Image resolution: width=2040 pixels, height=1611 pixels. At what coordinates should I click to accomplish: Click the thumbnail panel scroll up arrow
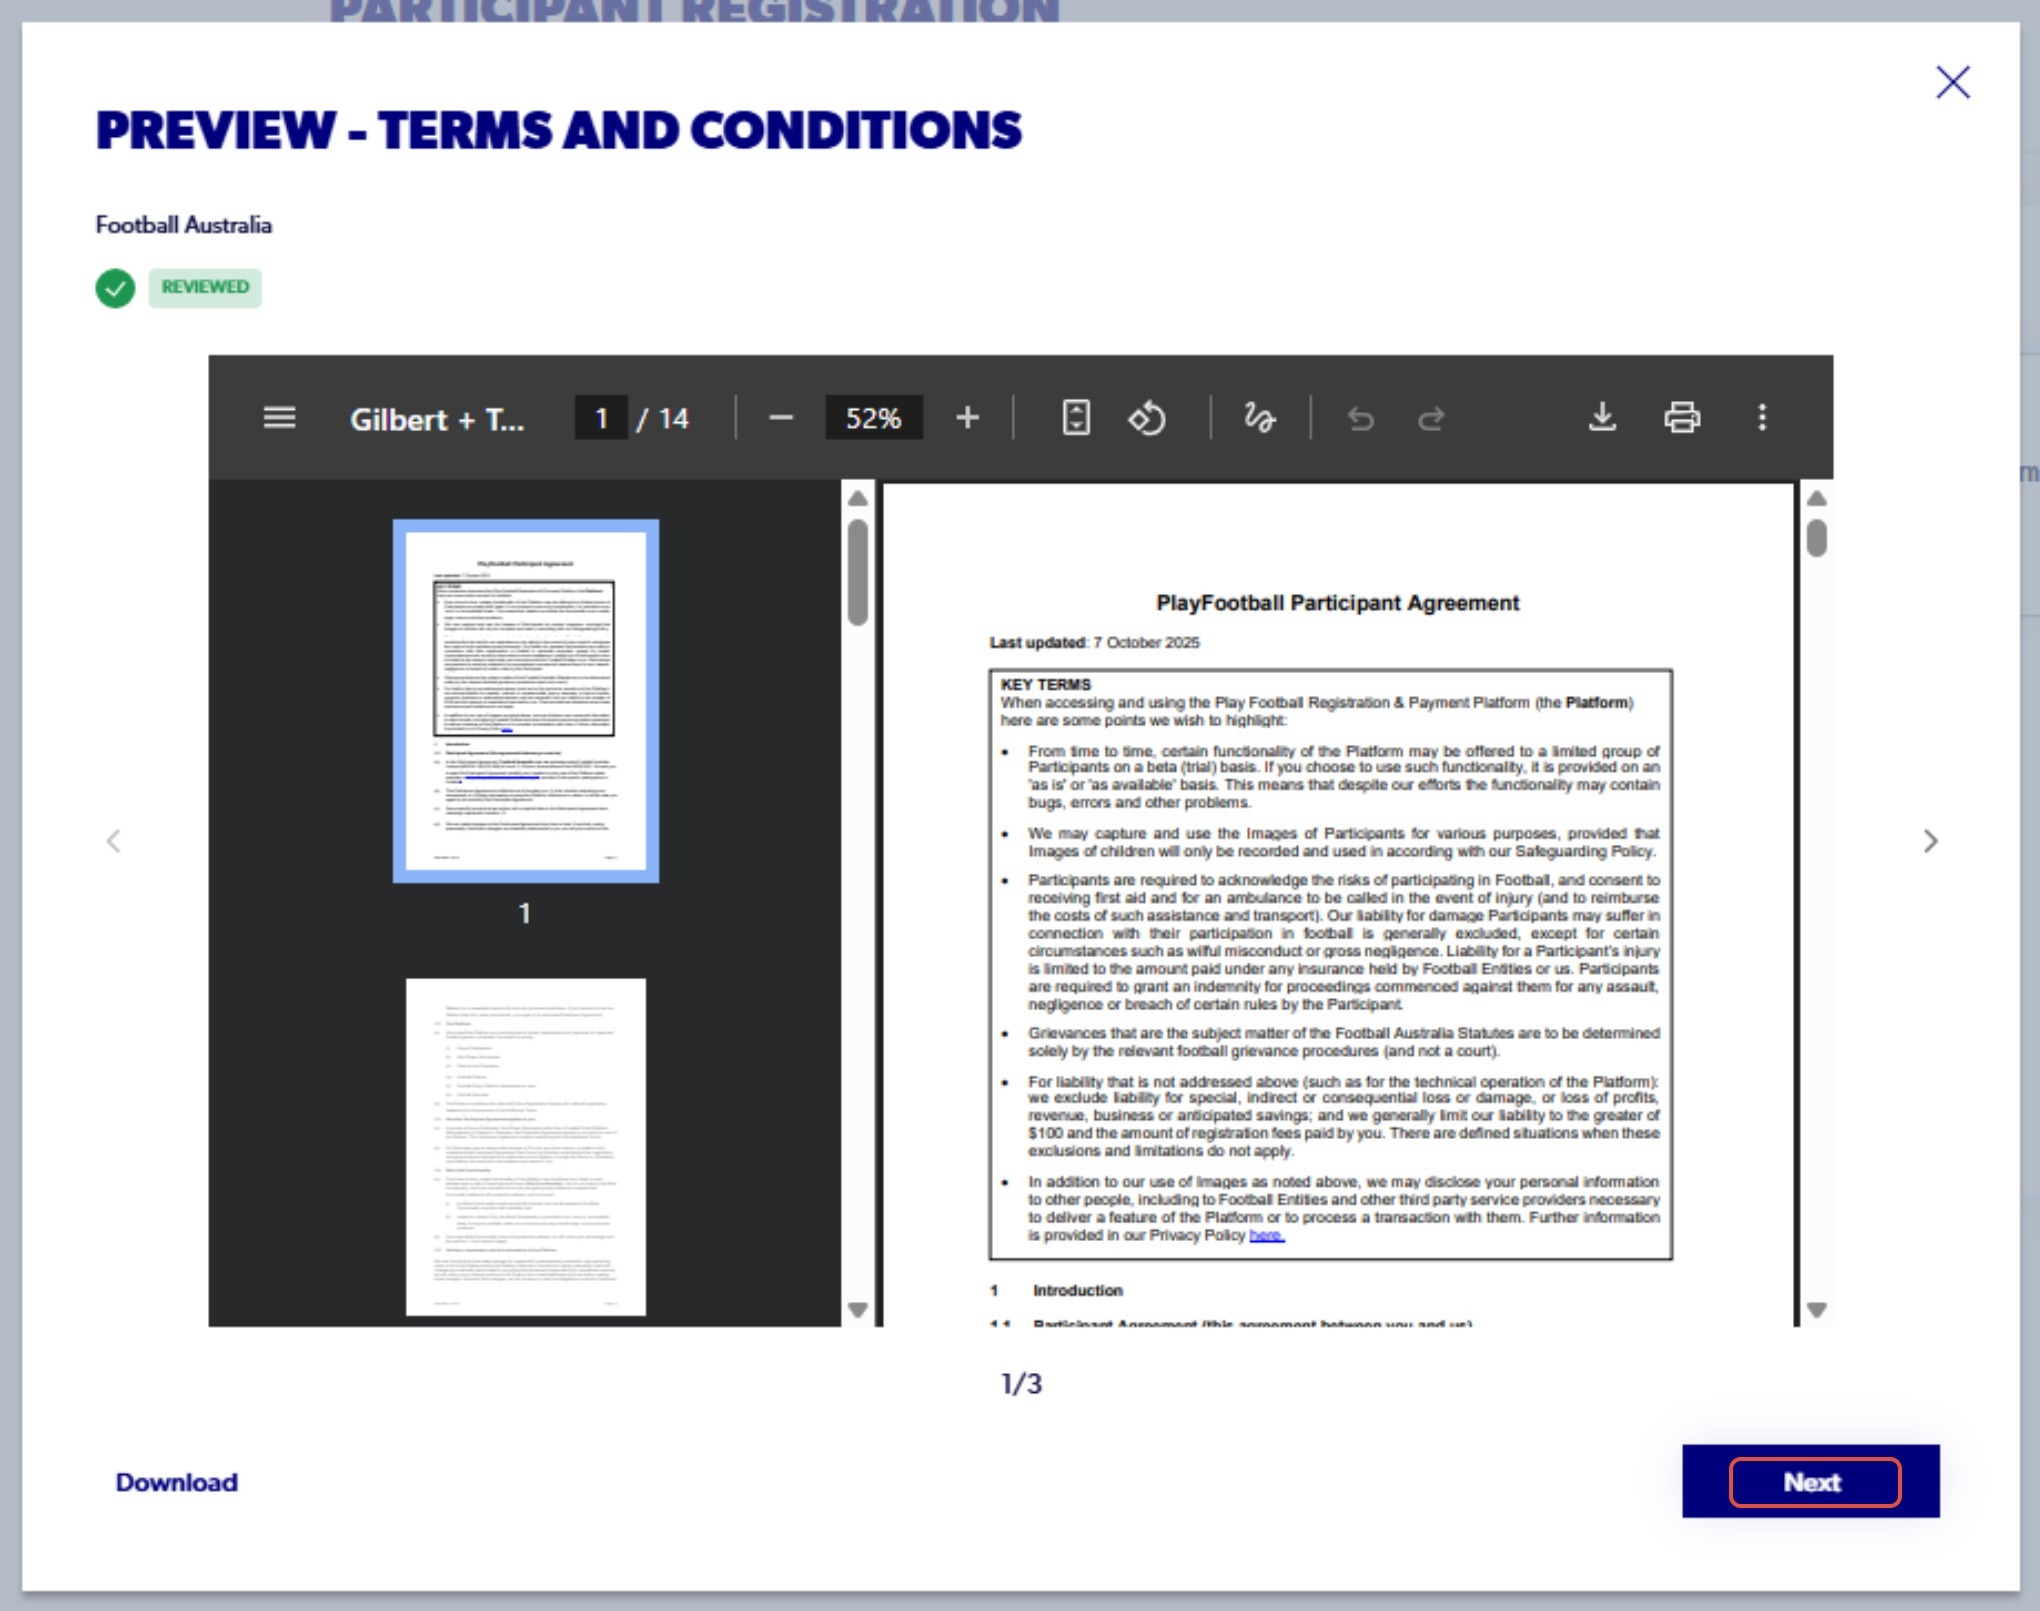[858, 498]
